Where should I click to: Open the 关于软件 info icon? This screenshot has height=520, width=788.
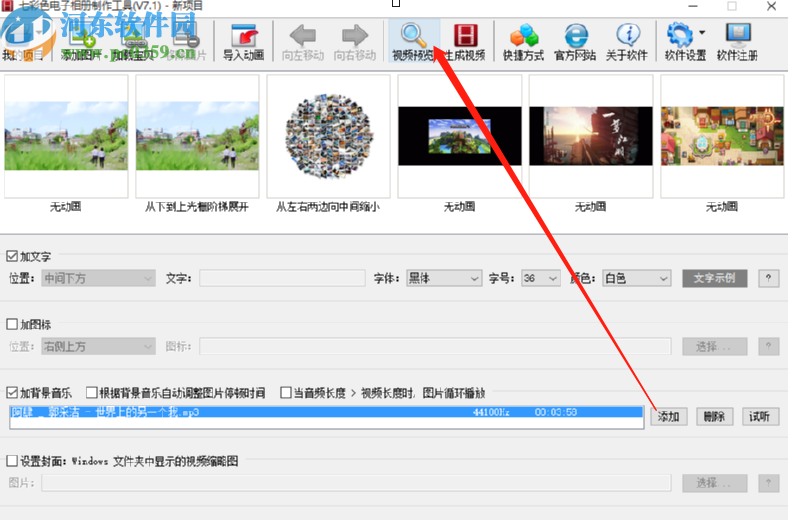click(628, 35)
